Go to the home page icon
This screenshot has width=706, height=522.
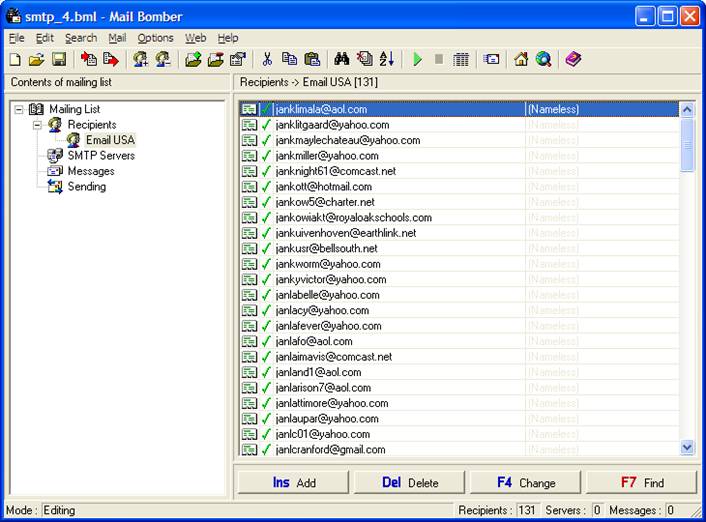coord(521,59)
